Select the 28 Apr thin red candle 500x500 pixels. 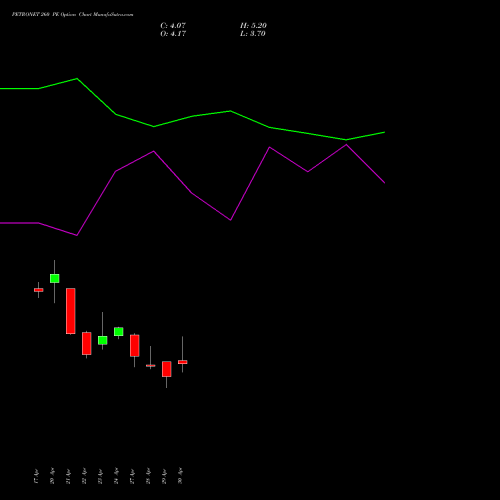[x=151, y=366]
